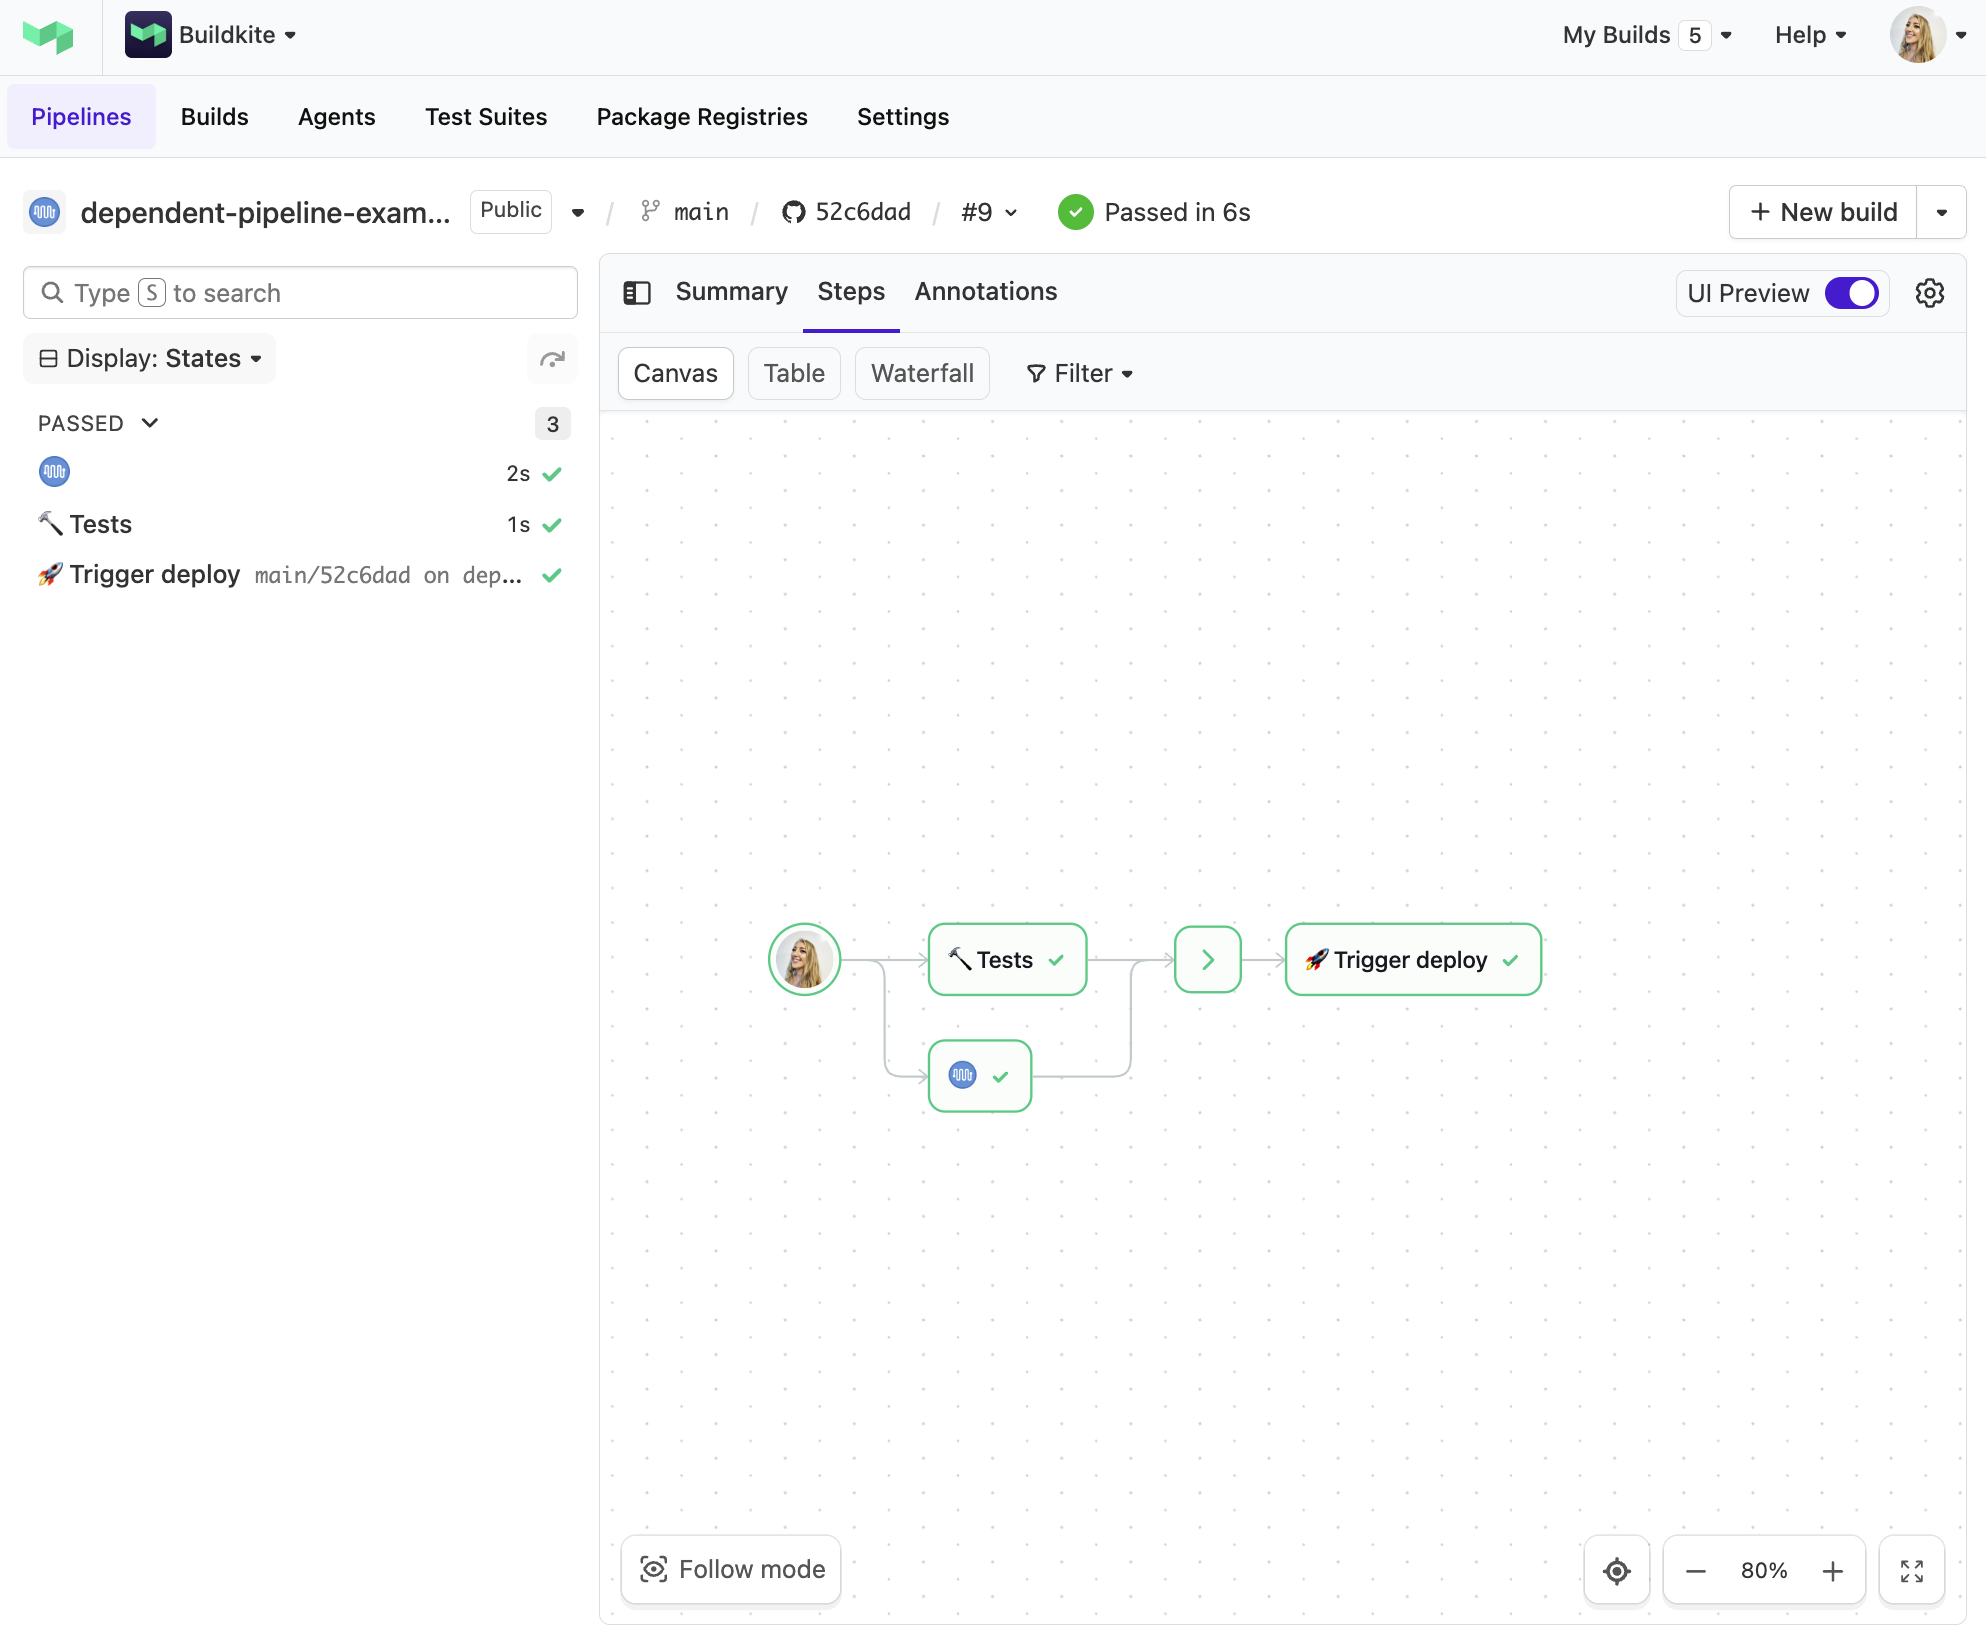Switch to Table view
Image resolution: width=1986 pixels, height=1644 pixels.
[794, 373]
